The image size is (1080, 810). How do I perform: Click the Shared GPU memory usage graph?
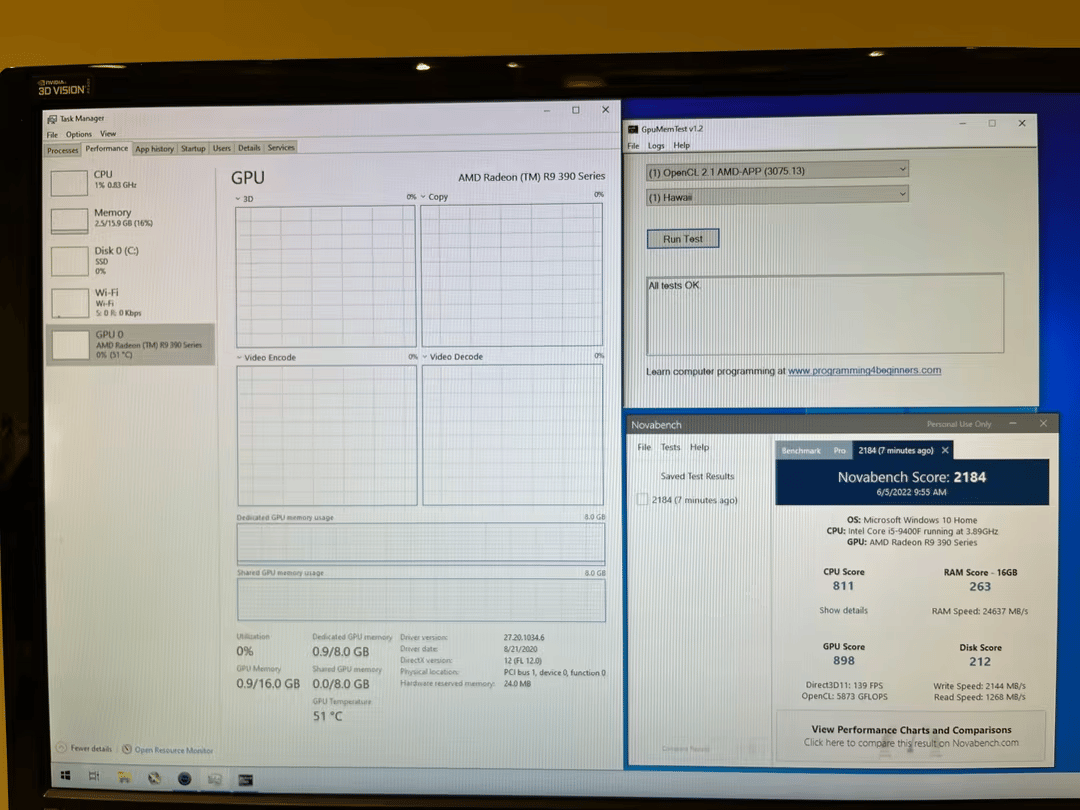[x=422, y=599]
